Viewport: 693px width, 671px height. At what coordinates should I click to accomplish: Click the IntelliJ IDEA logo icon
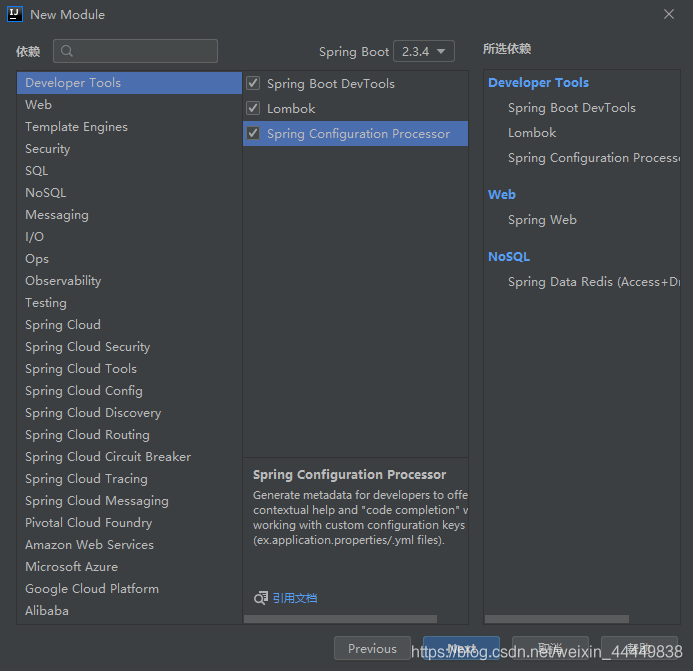click(x=15, y=14)
